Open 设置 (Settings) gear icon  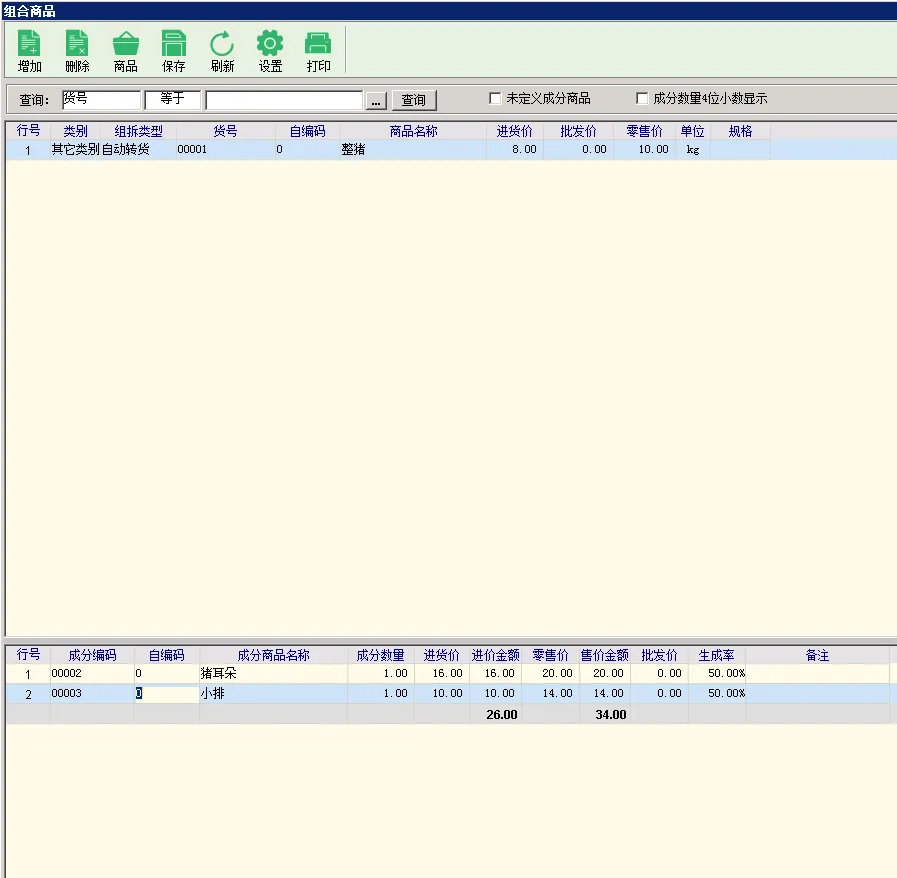[x=270, y=51]
